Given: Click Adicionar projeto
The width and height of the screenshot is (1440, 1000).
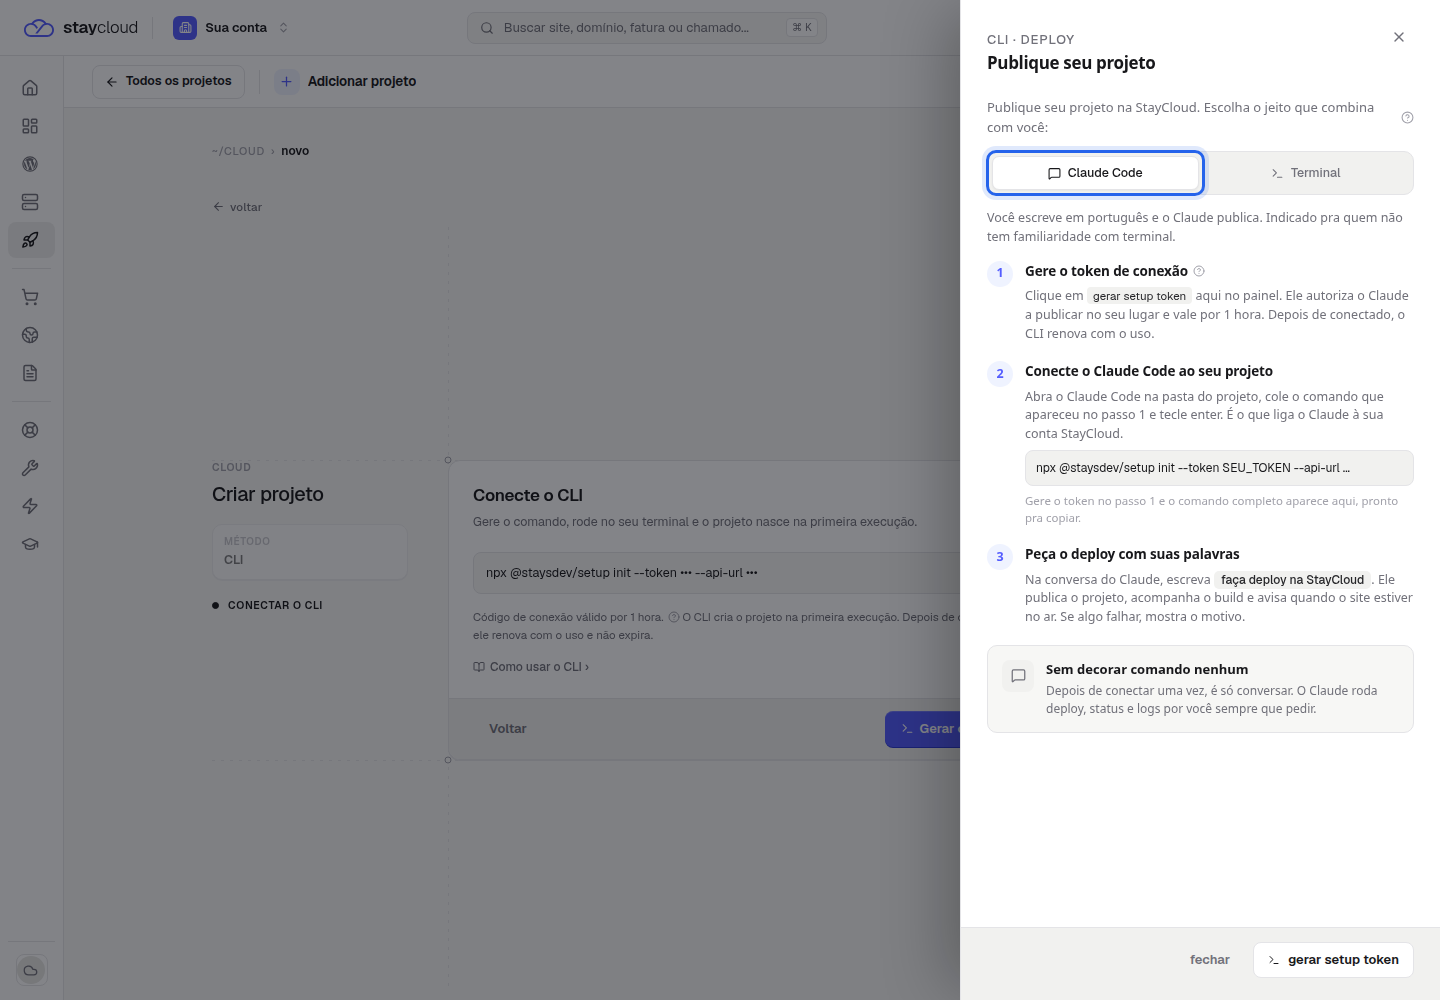Looking at the screenshot, I should coord(347,82).
